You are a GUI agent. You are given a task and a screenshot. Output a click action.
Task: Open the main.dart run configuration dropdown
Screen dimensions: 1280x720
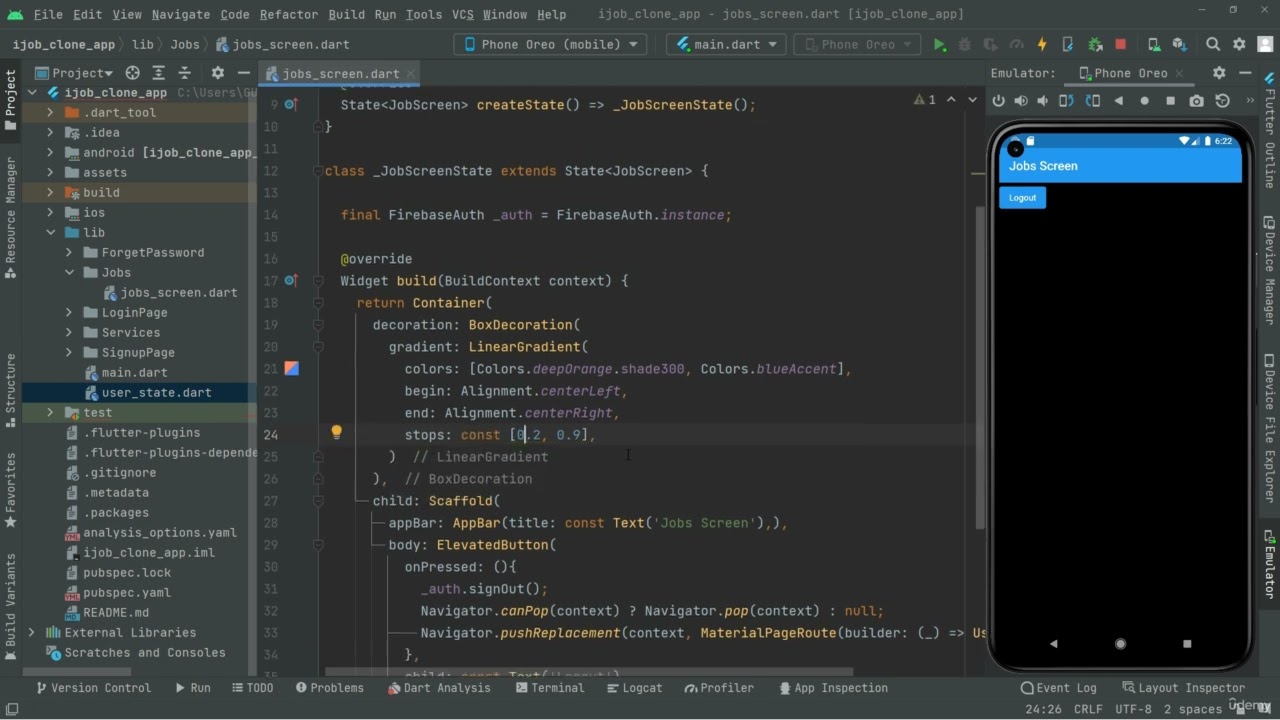727,44
